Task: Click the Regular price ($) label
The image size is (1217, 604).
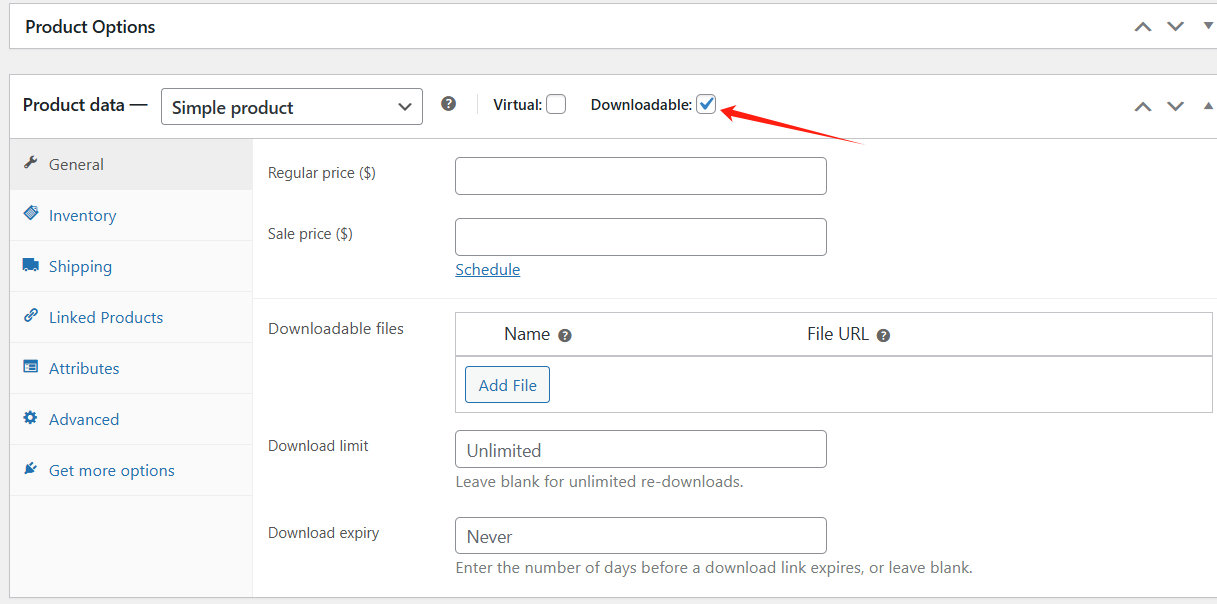Action: 322,173
